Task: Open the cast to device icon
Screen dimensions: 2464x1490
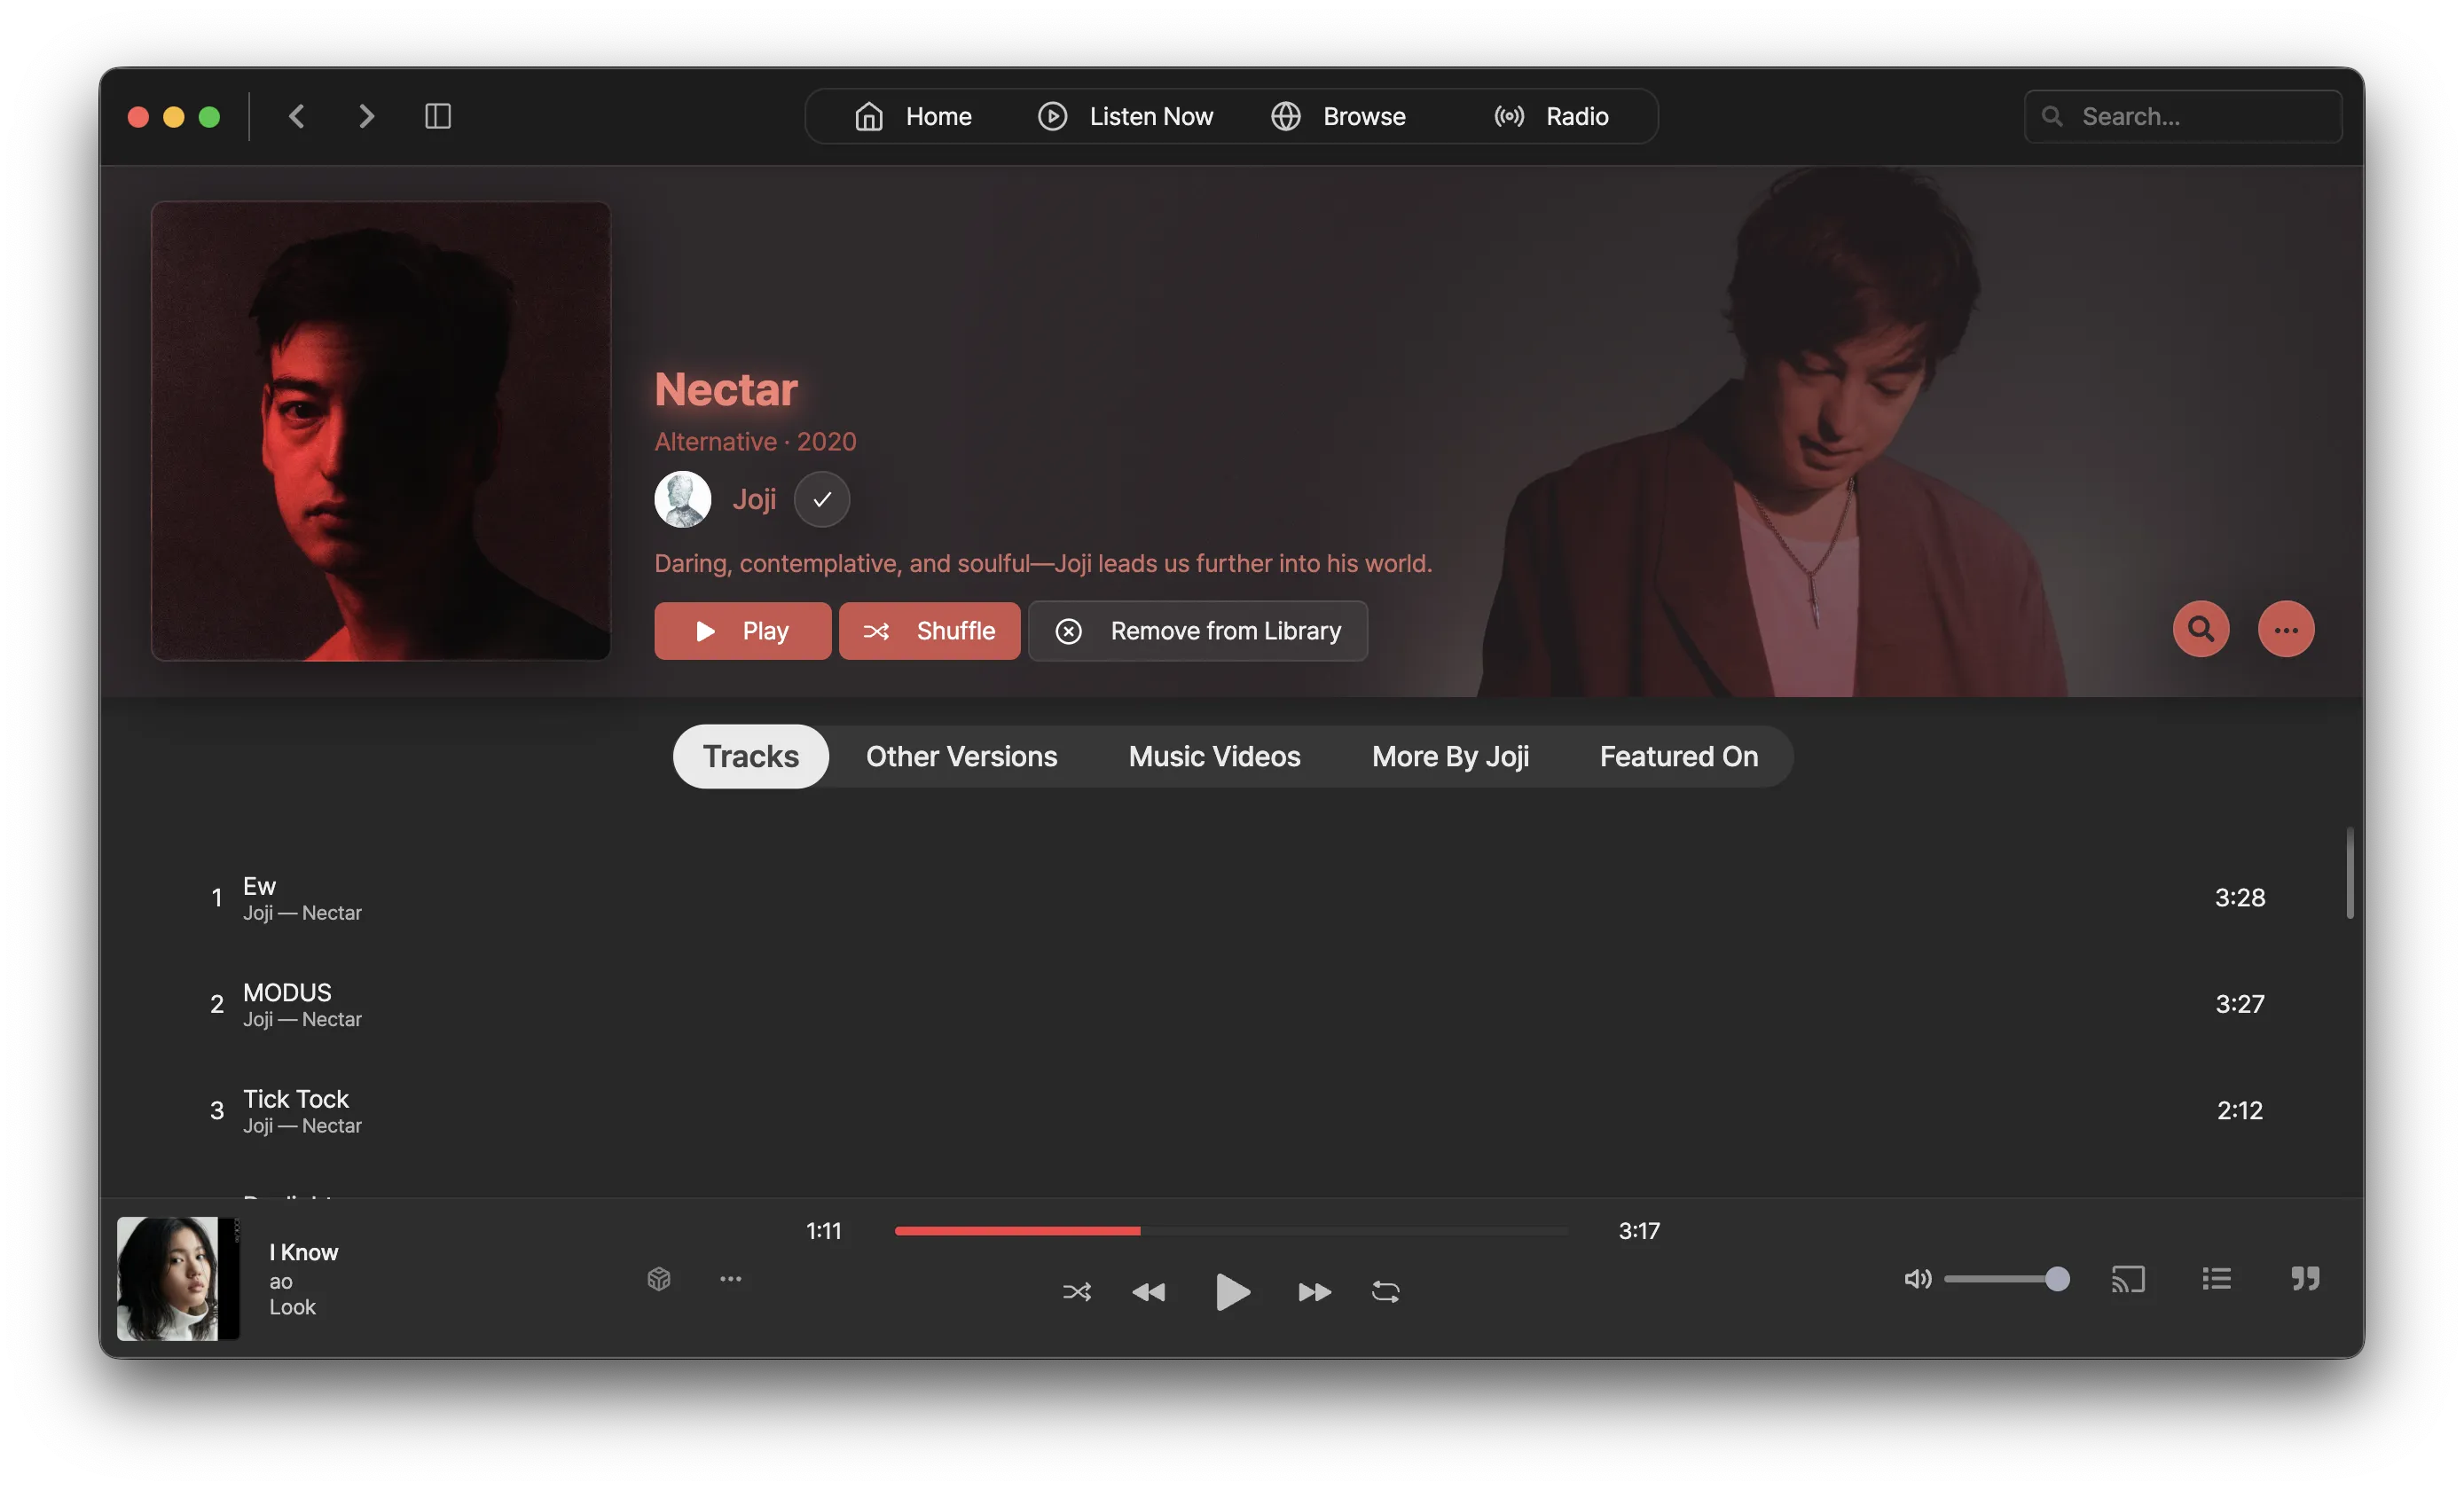Action: pyautogui.click(x=2127, y=1279)
